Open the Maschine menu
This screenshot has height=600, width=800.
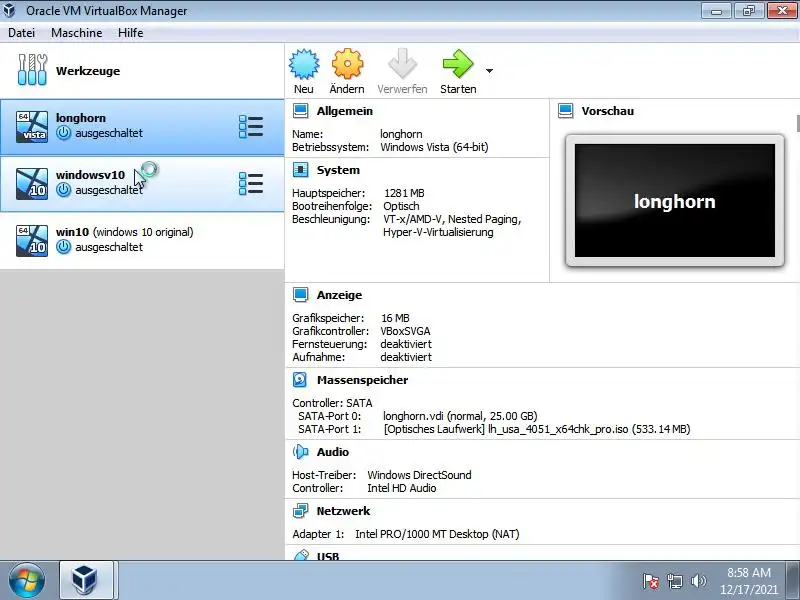[77, 33]
